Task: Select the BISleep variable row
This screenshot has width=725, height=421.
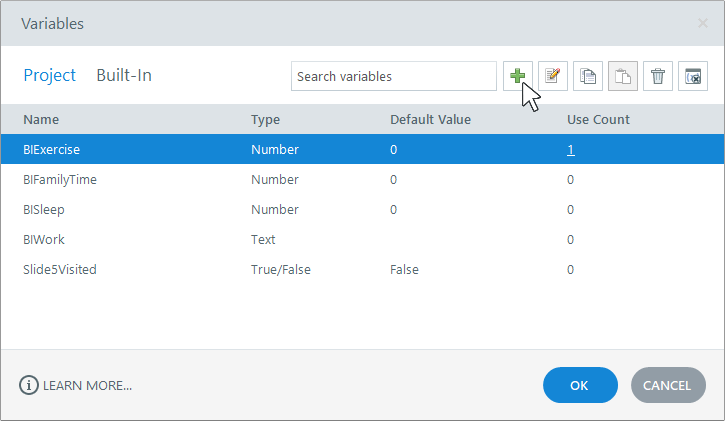Action: pyautogui.click(x=362, y=209)
